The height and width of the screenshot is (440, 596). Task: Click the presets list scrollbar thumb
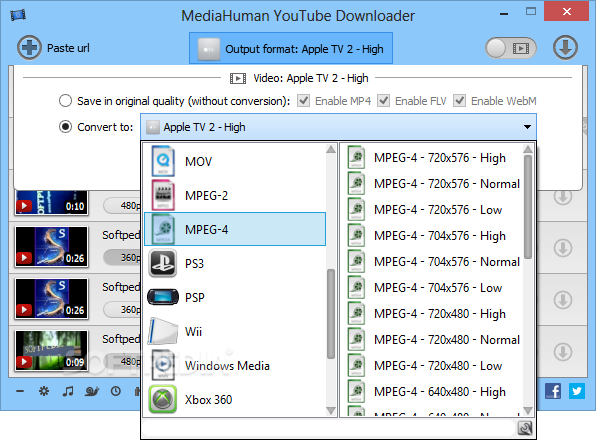(x=528, y=207)
